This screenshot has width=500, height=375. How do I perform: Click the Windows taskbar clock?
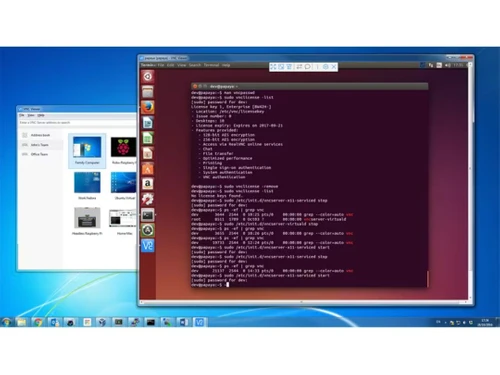click(x=485, y=322)
